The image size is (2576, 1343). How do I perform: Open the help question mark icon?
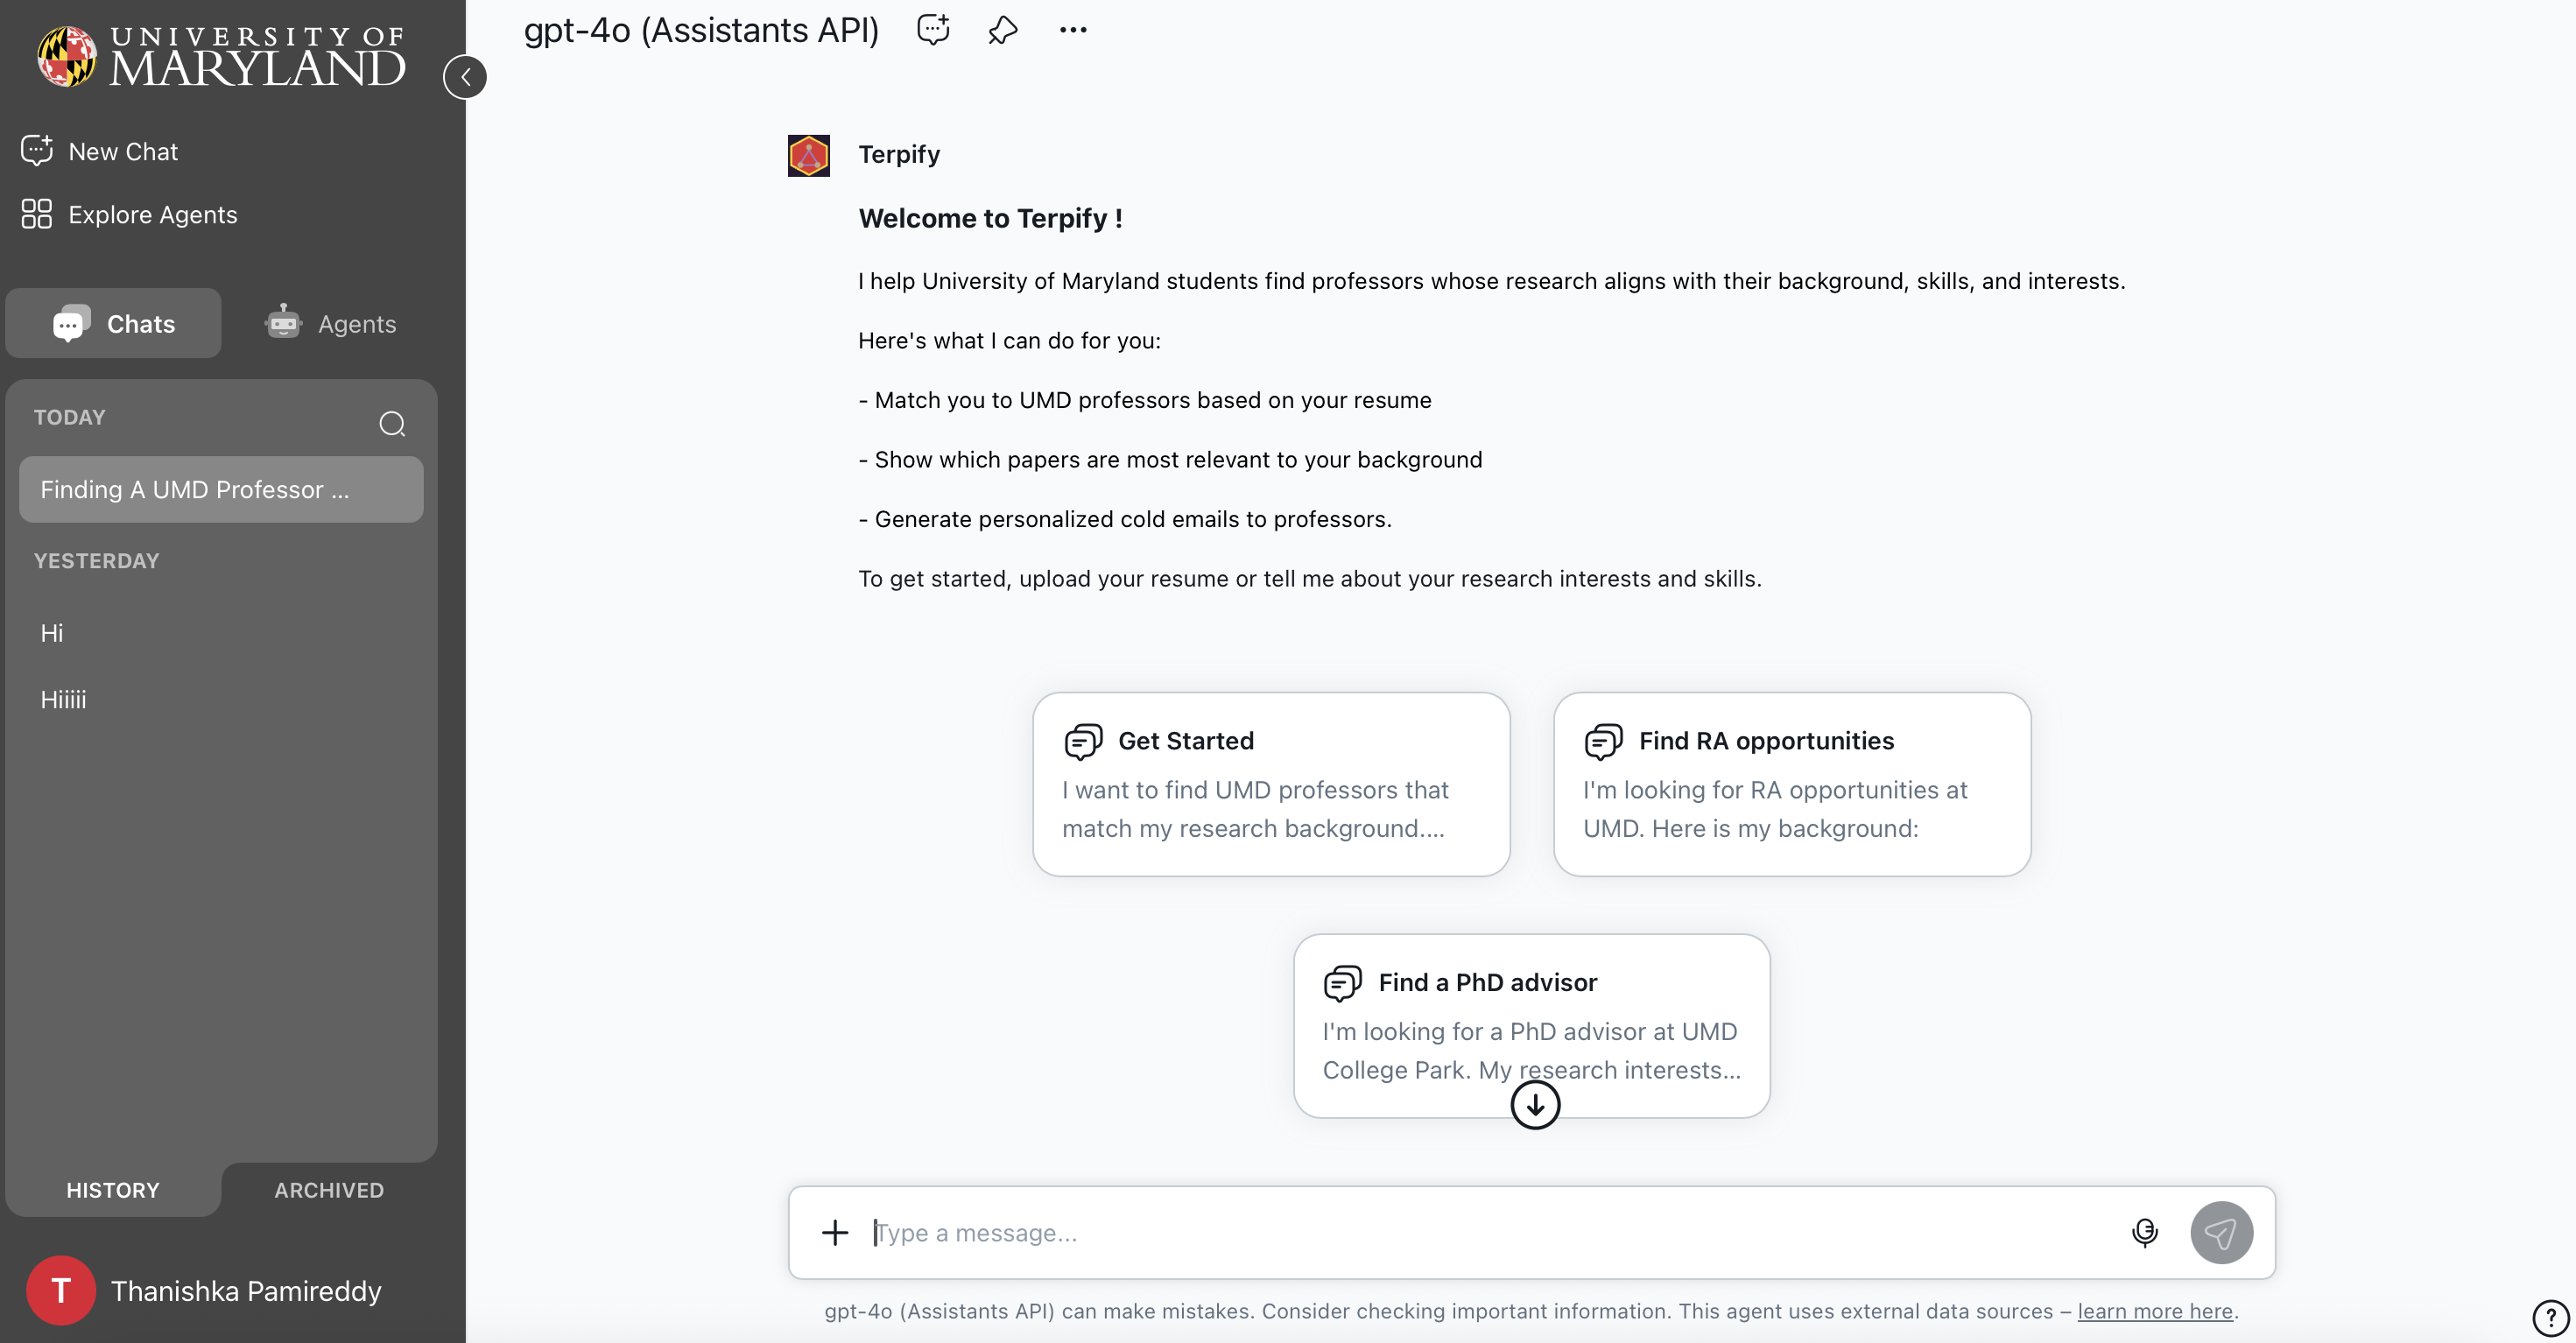click(x=2549, y=1316)
